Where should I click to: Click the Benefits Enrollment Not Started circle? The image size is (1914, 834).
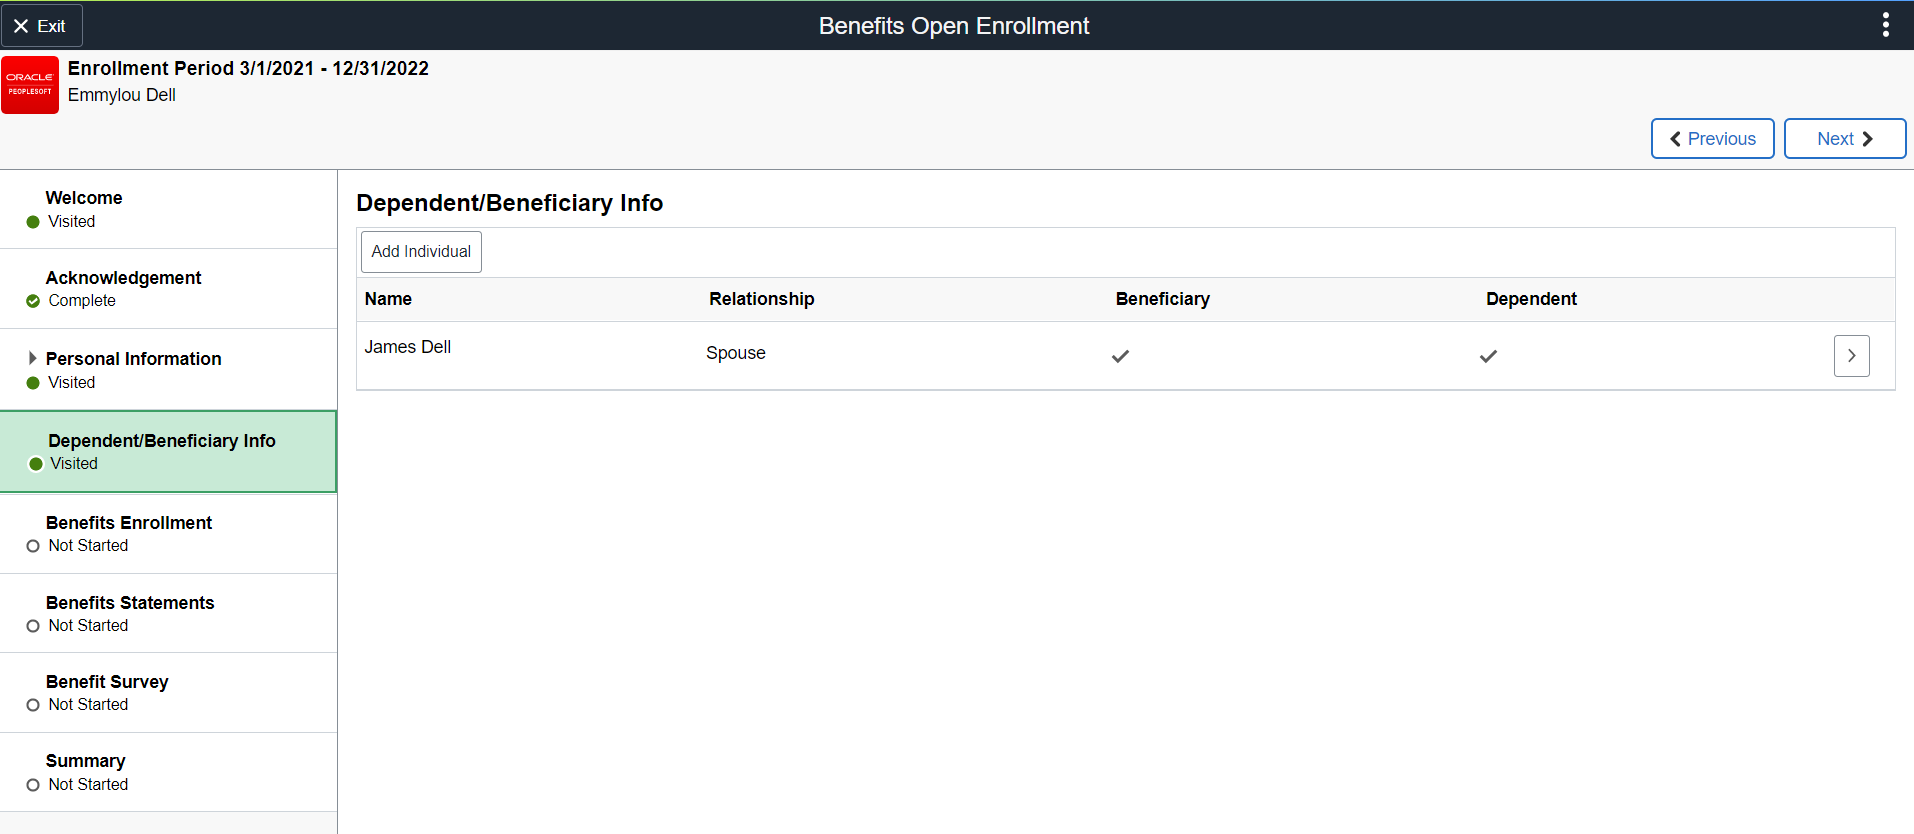point(33,546)
